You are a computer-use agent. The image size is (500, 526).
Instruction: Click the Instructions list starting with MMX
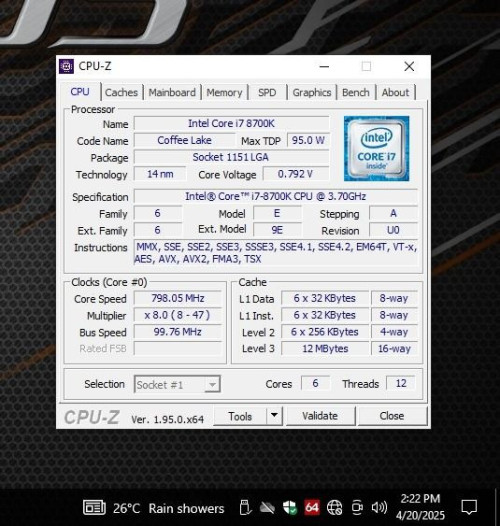coord(276,253)
